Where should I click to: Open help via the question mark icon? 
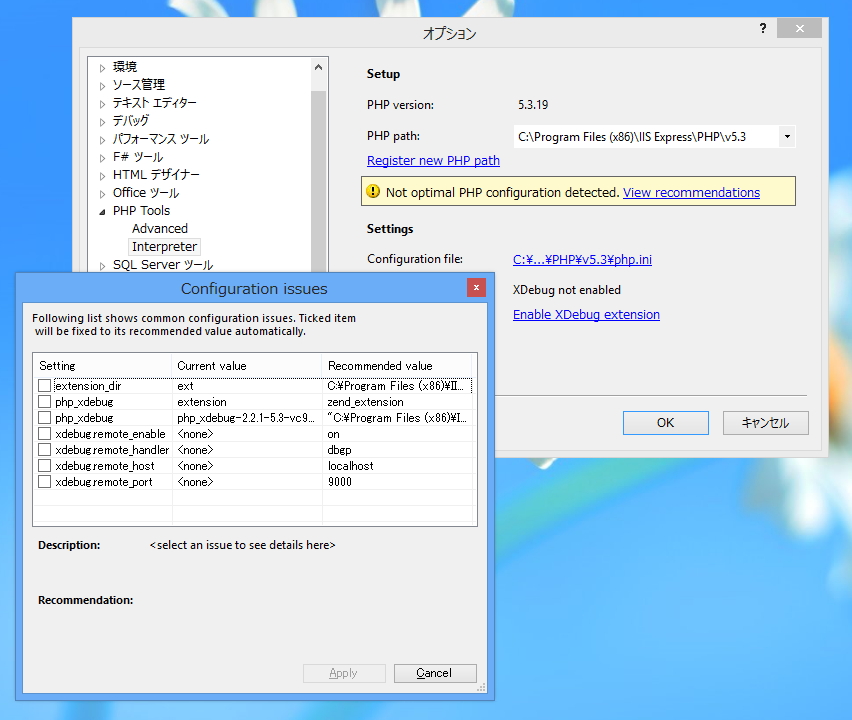[762, 28]
